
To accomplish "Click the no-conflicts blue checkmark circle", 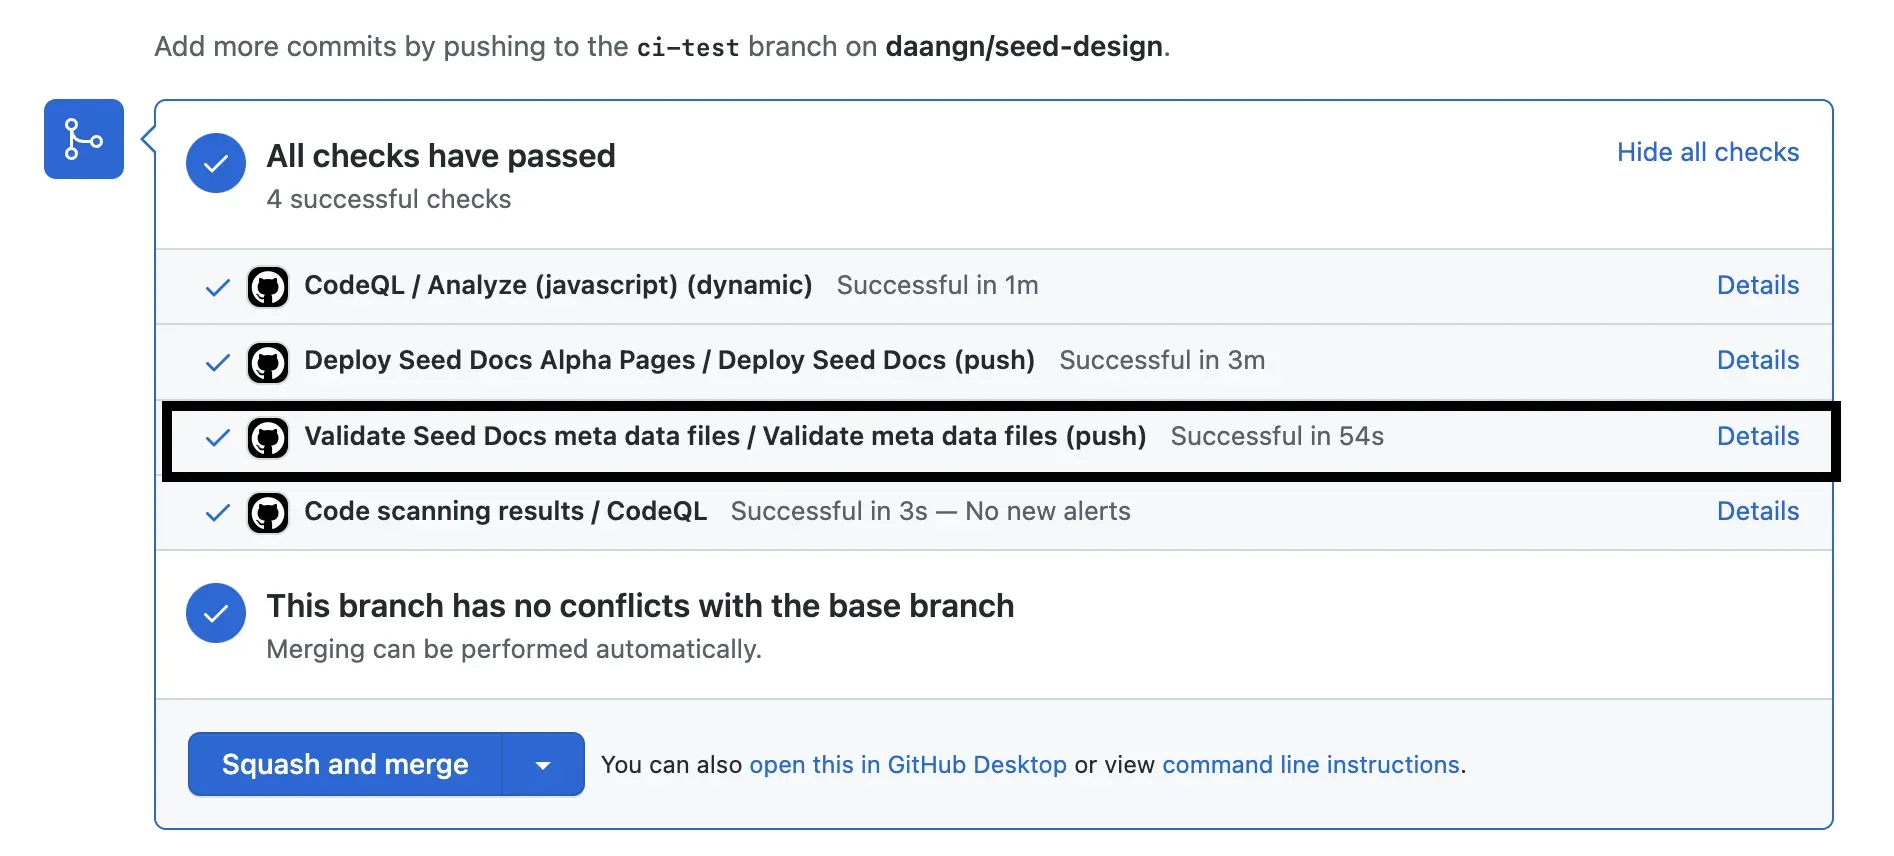I will click(x=216, y=613).
